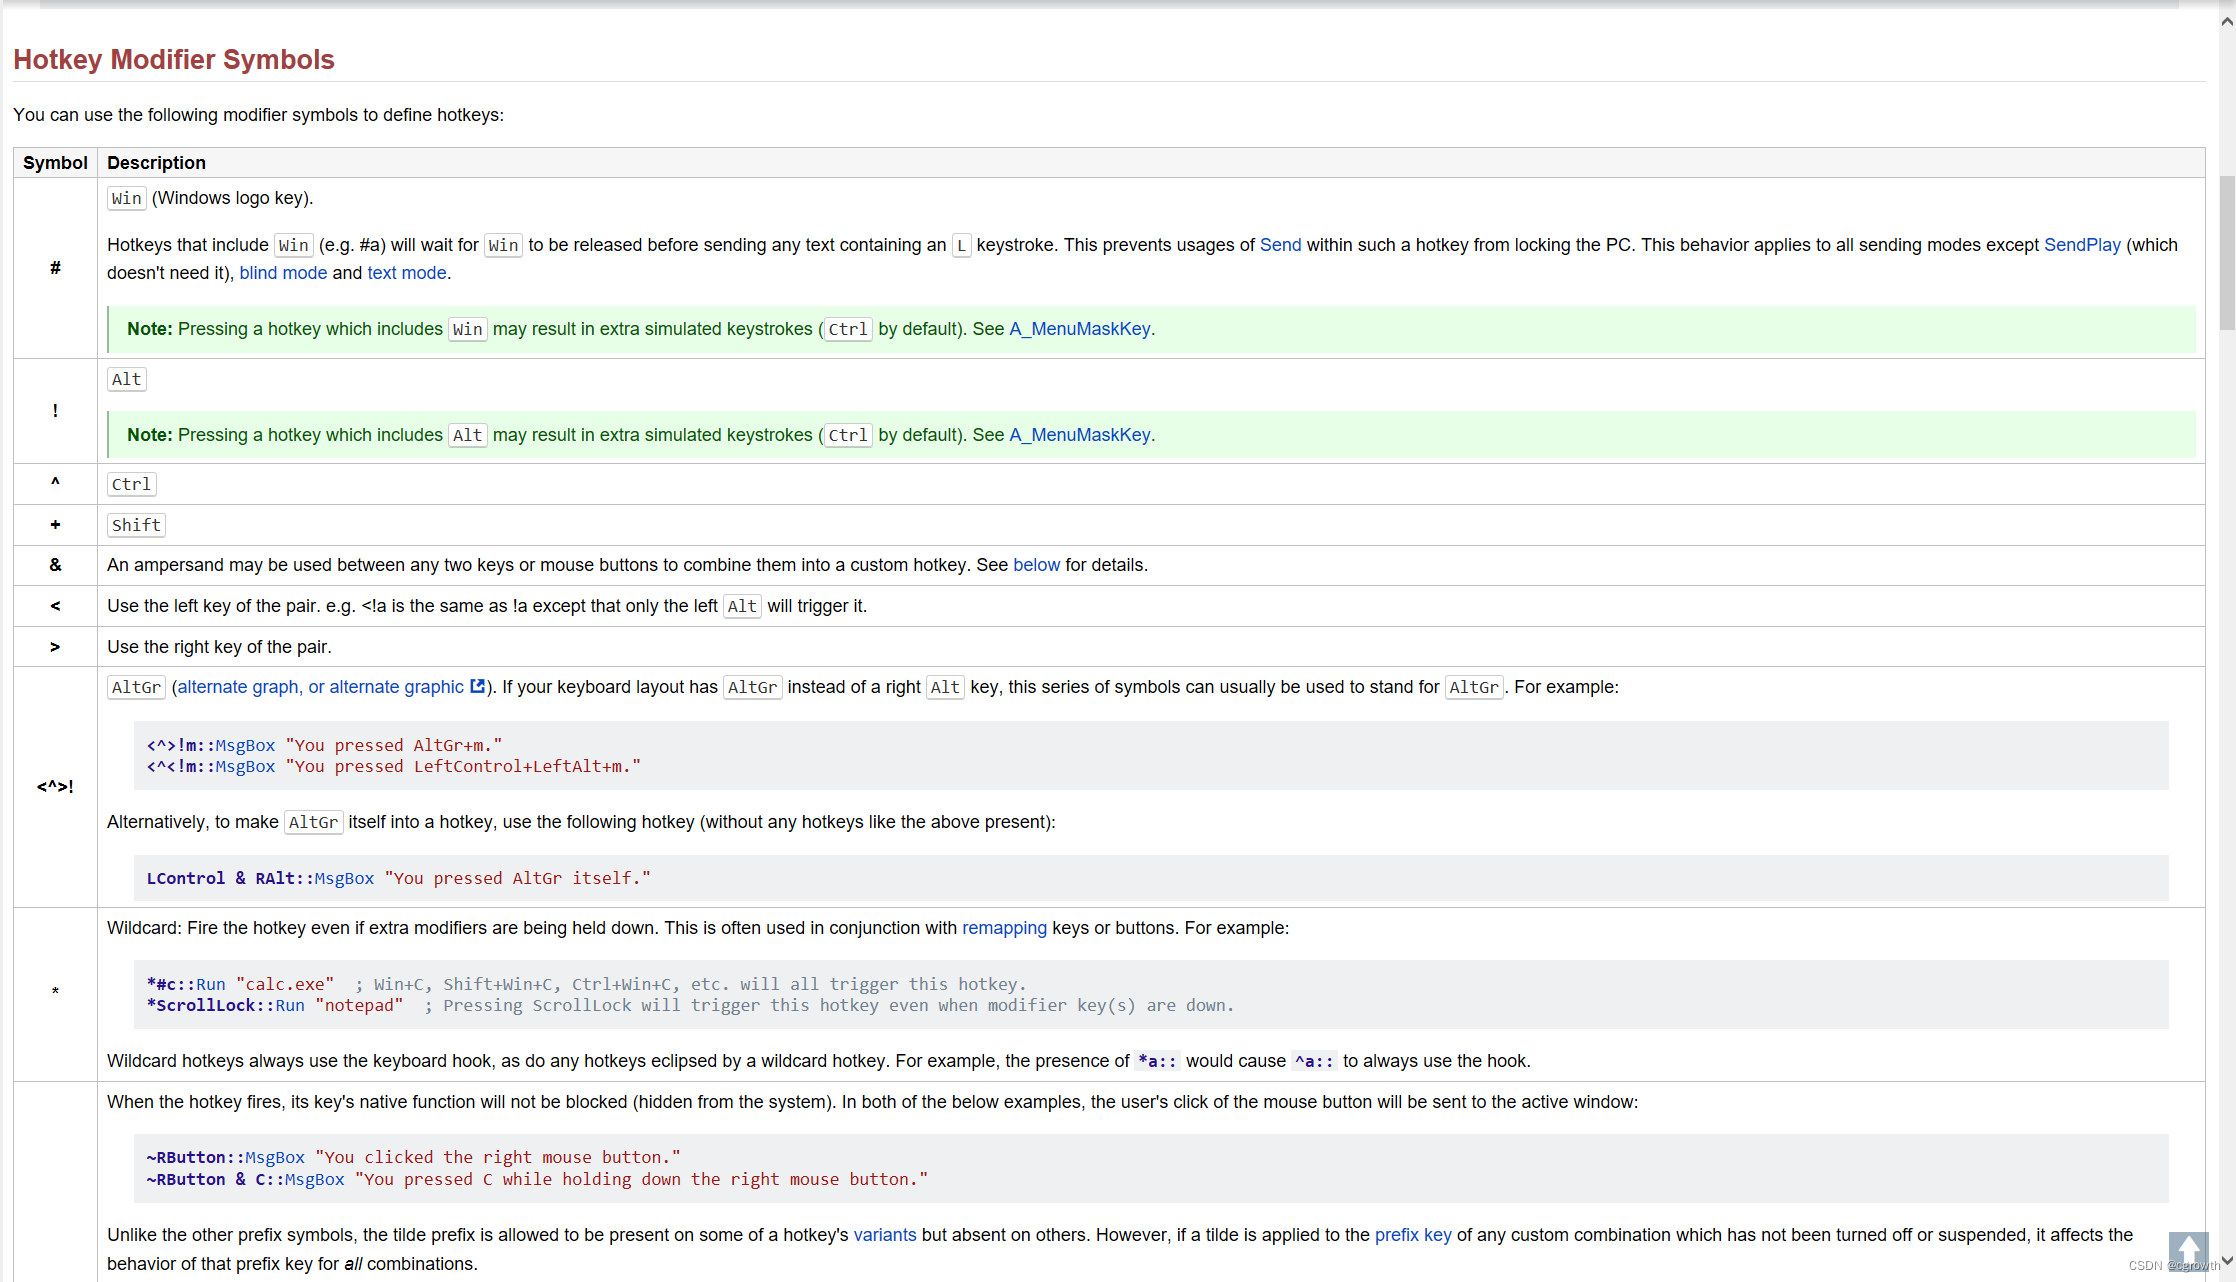Click the 'below' link in ampersand row
This screenshot has height=1282, width=2236.
(1036, 565)
